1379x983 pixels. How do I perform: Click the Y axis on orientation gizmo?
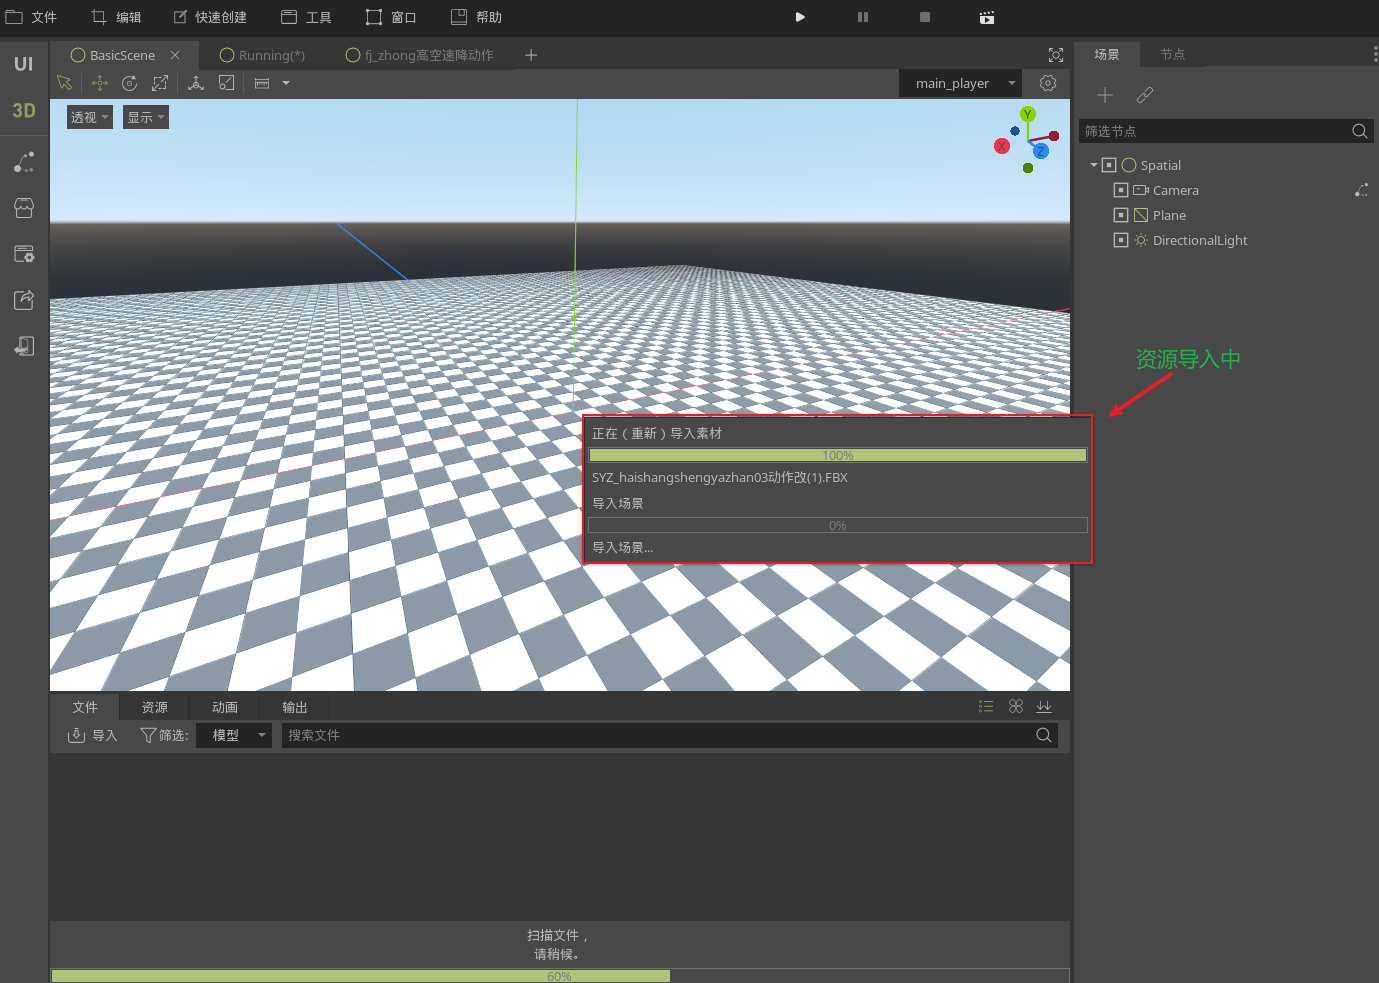tap(1028, 114)
